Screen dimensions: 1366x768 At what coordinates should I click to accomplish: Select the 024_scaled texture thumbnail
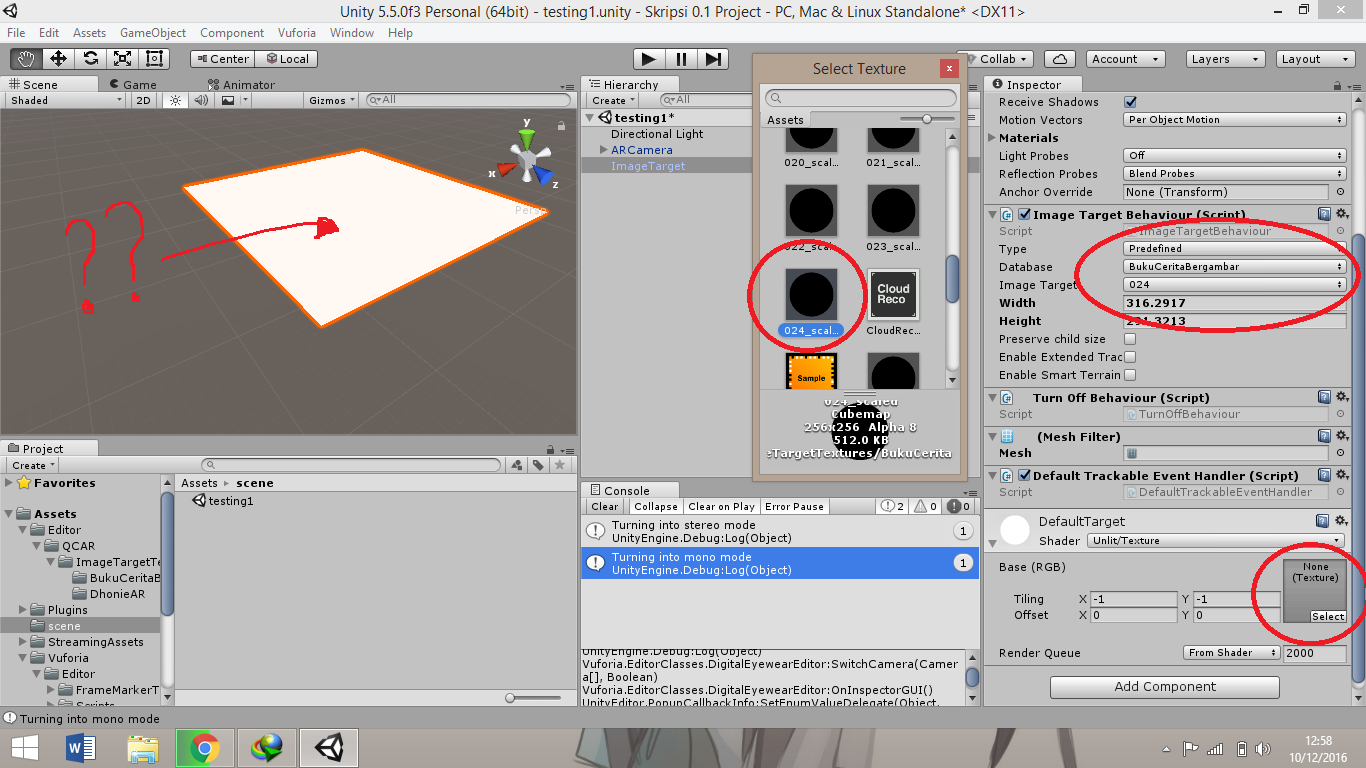[x=810, y=295]
